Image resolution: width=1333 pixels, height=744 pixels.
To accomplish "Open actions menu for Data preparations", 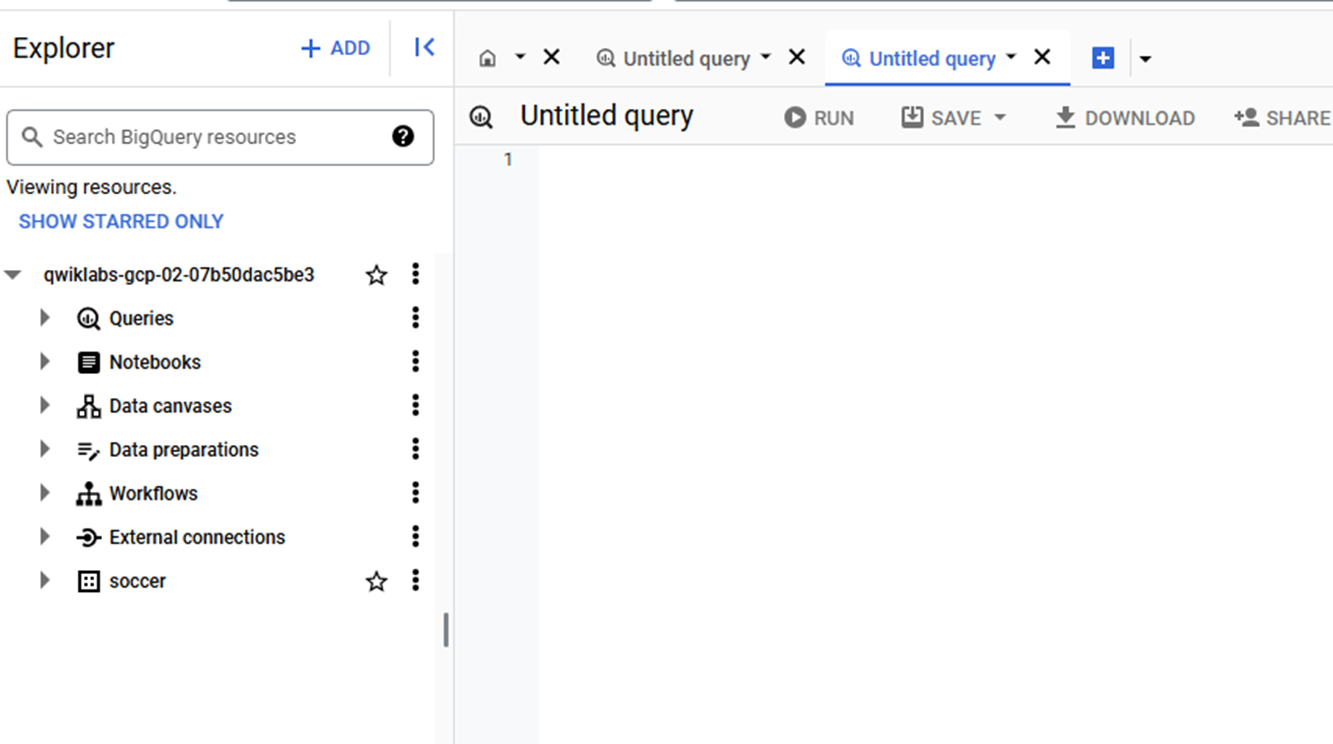I will coord(416,449).
